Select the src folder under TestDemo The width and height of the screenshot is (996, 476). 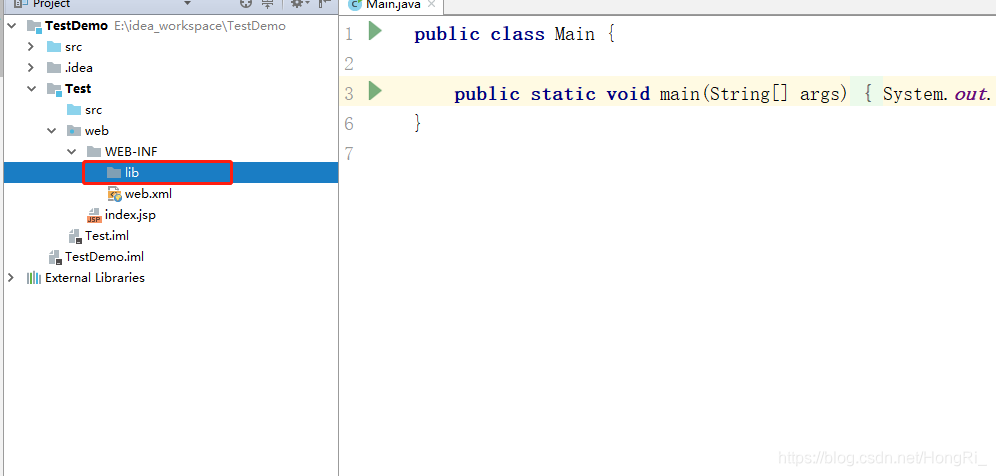coord(73,47)
